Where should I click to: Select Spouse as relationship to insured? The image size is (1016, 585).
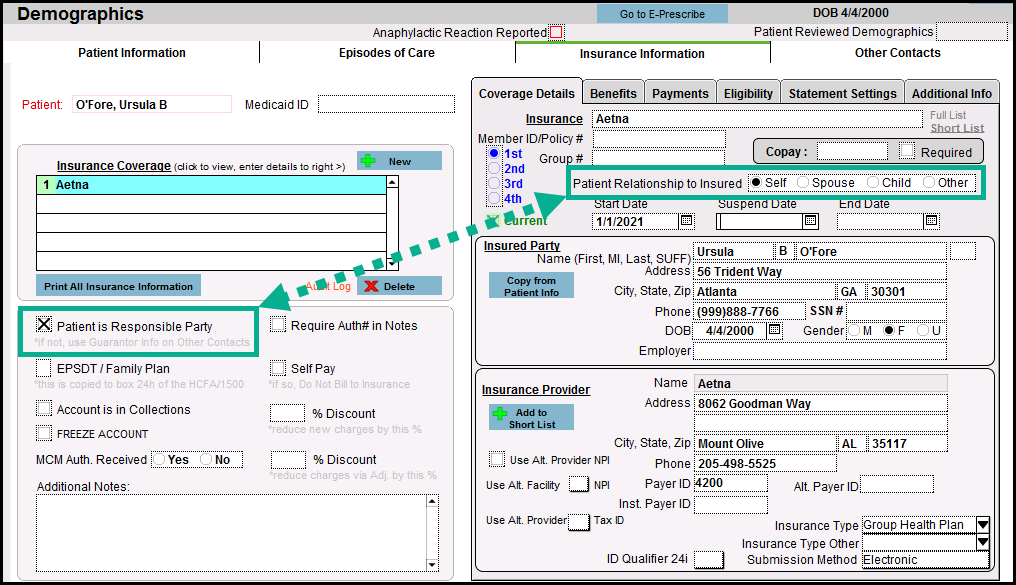tap(803, 183)
